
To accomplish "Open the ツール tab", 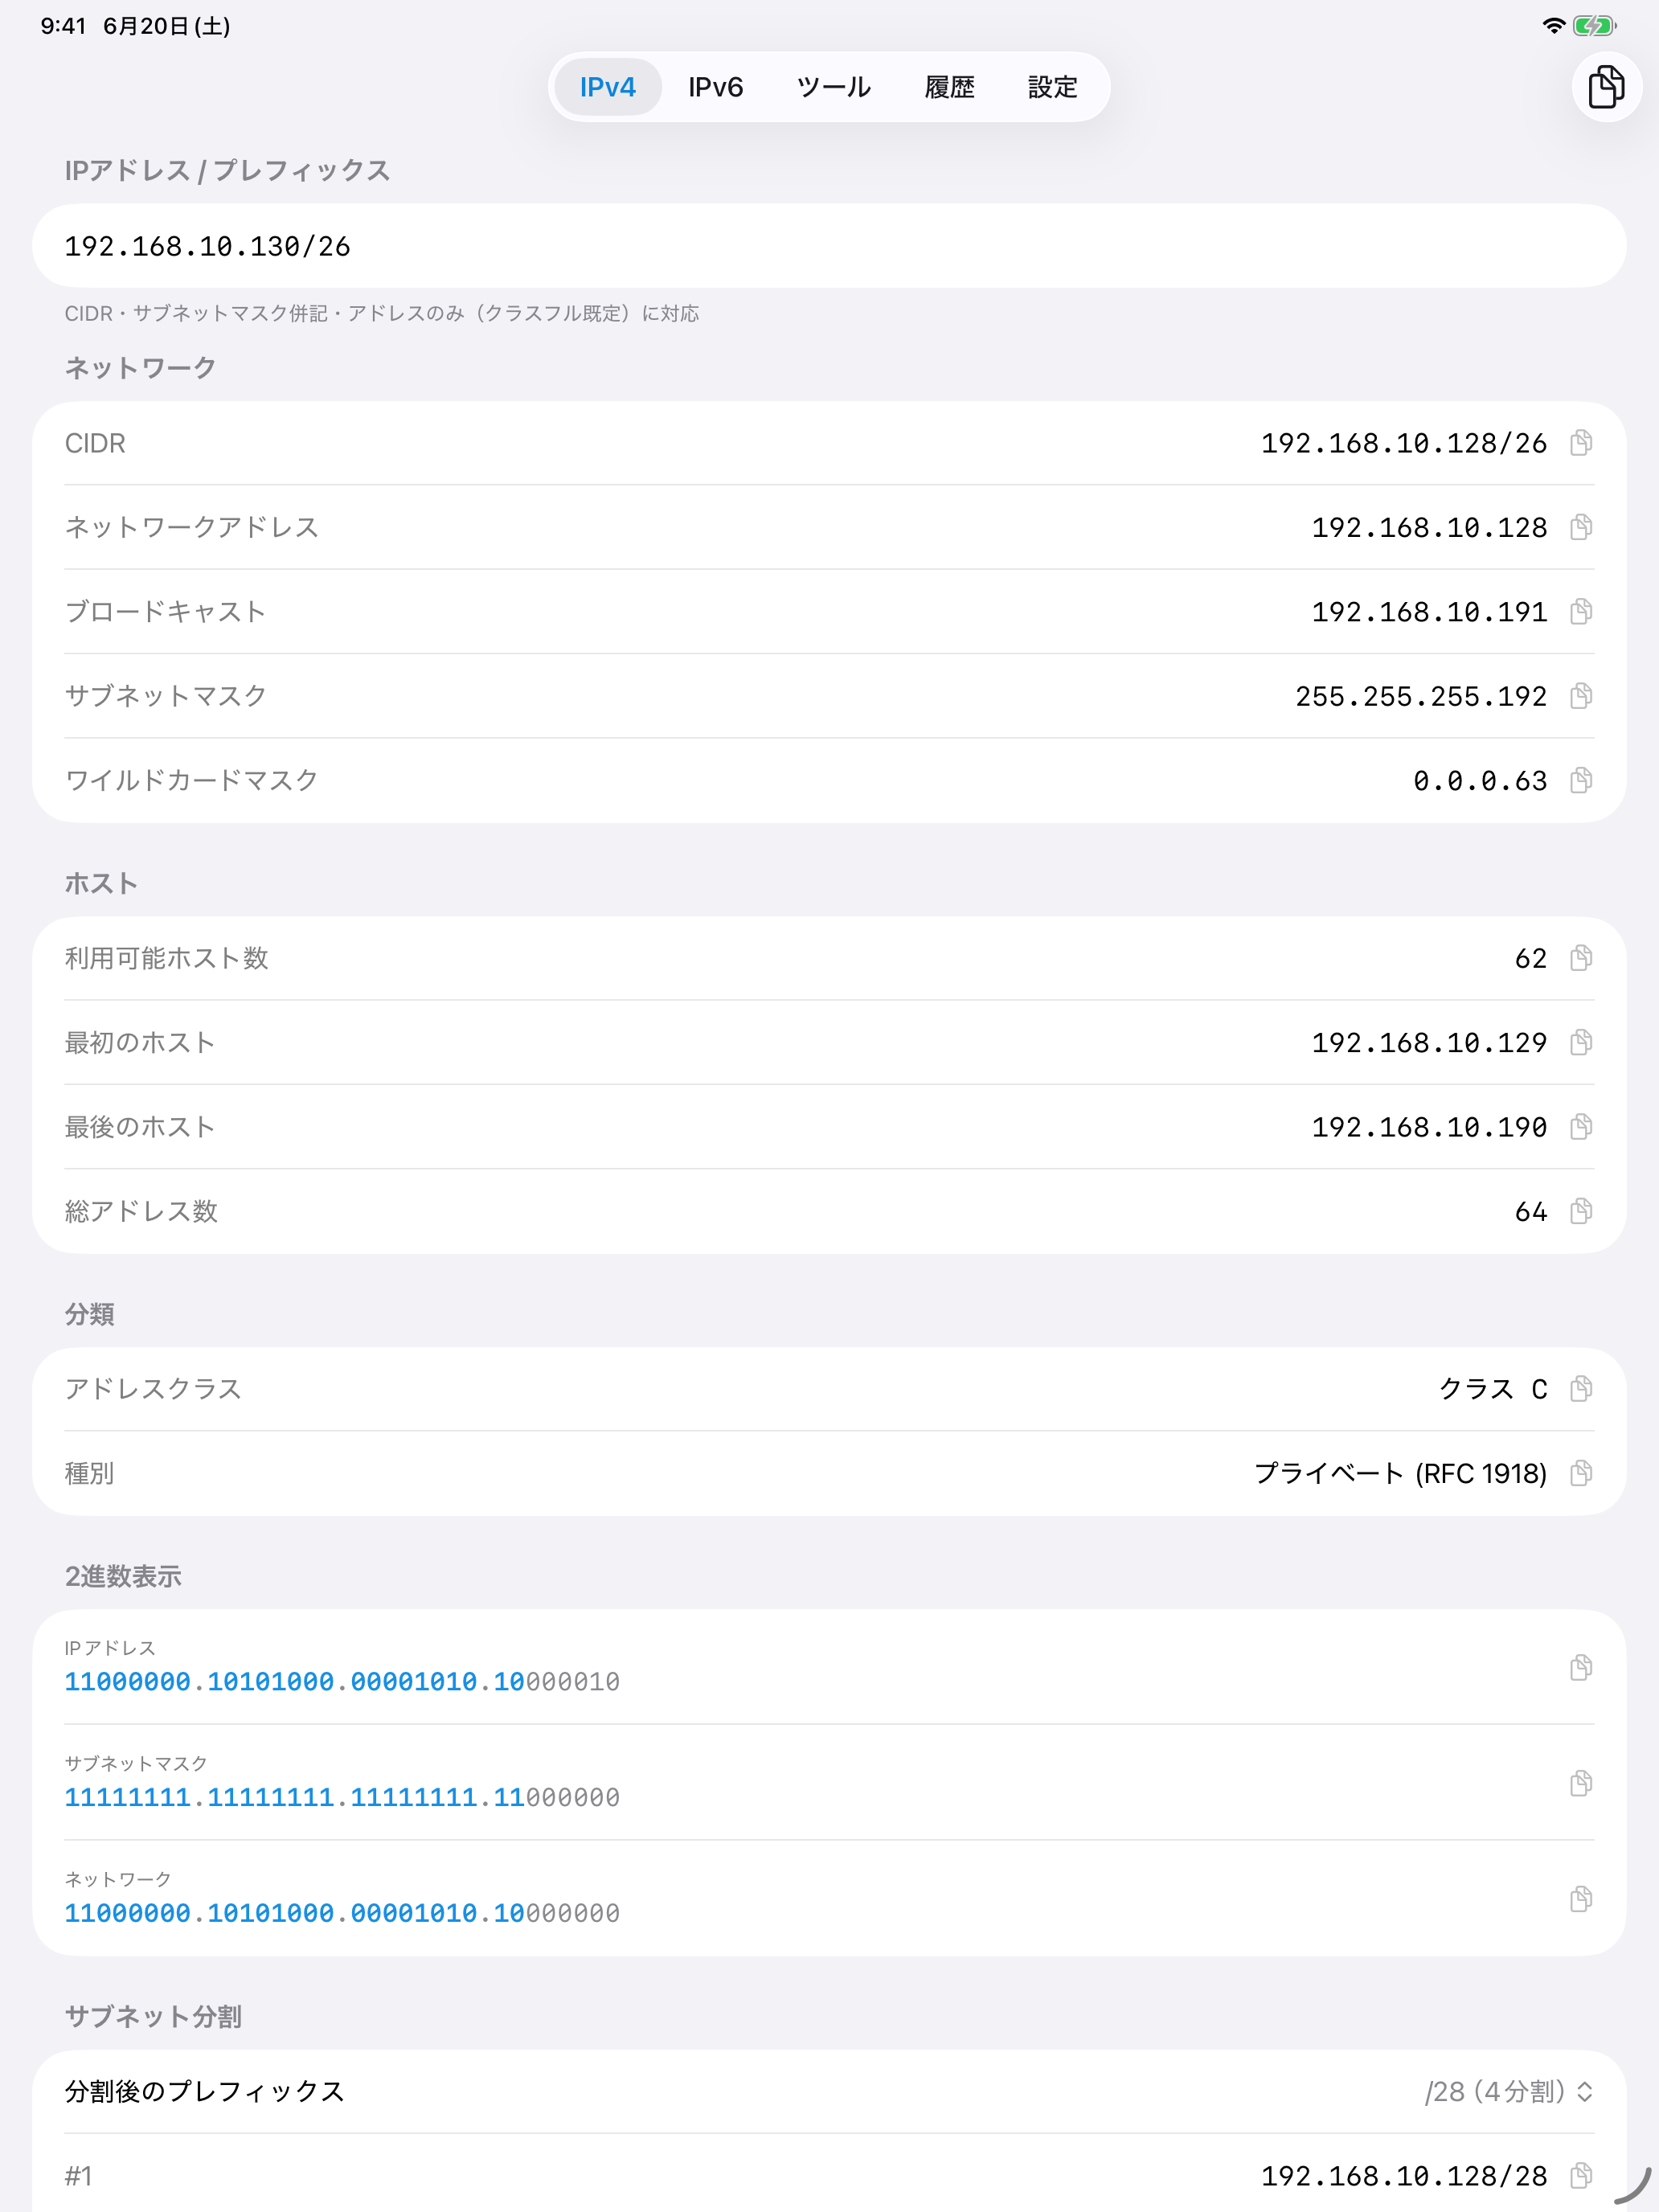I will tap(833, 87).
